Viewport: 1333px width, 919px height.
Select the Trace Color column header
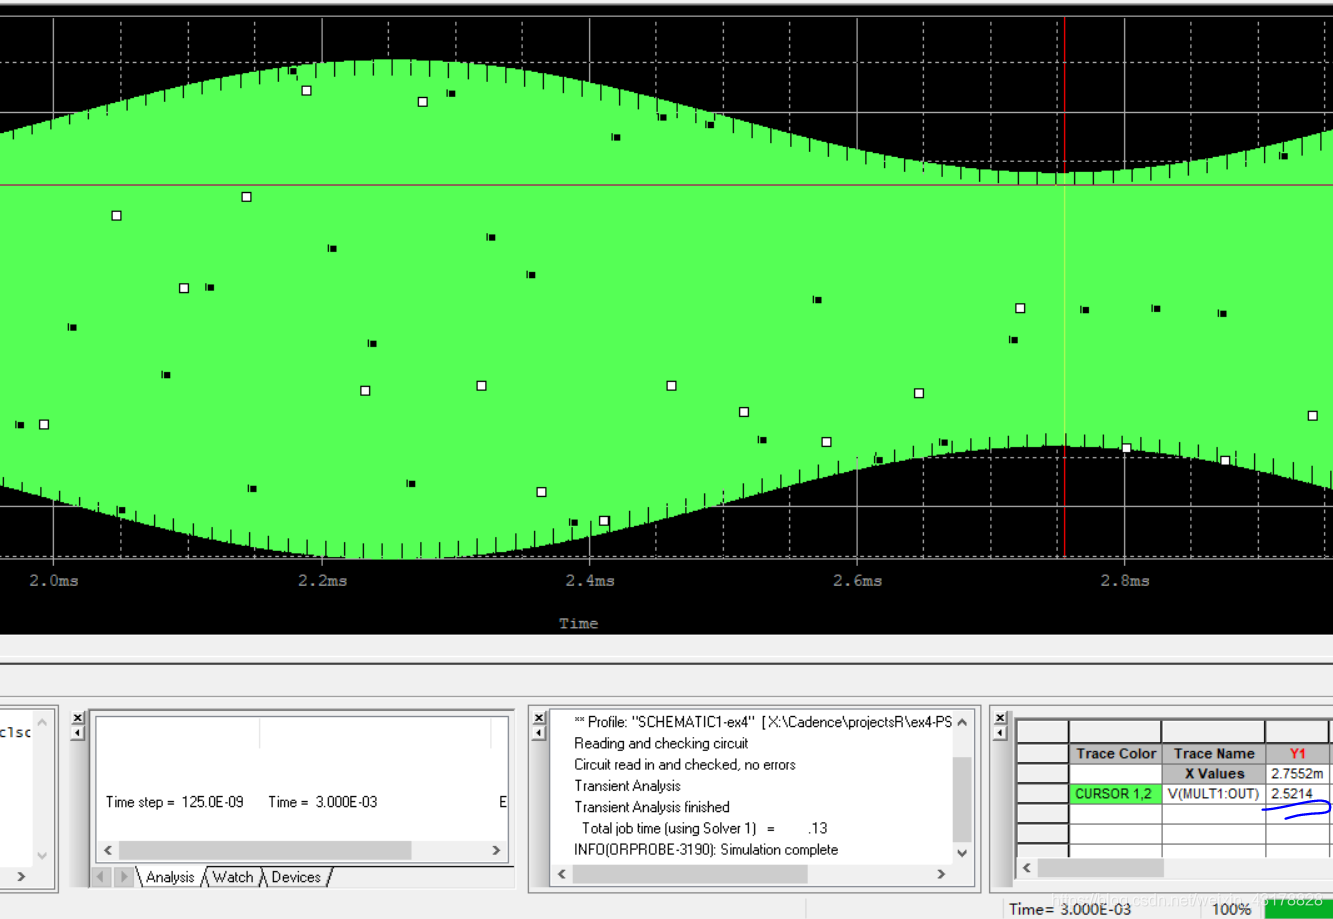point(1115,753)
